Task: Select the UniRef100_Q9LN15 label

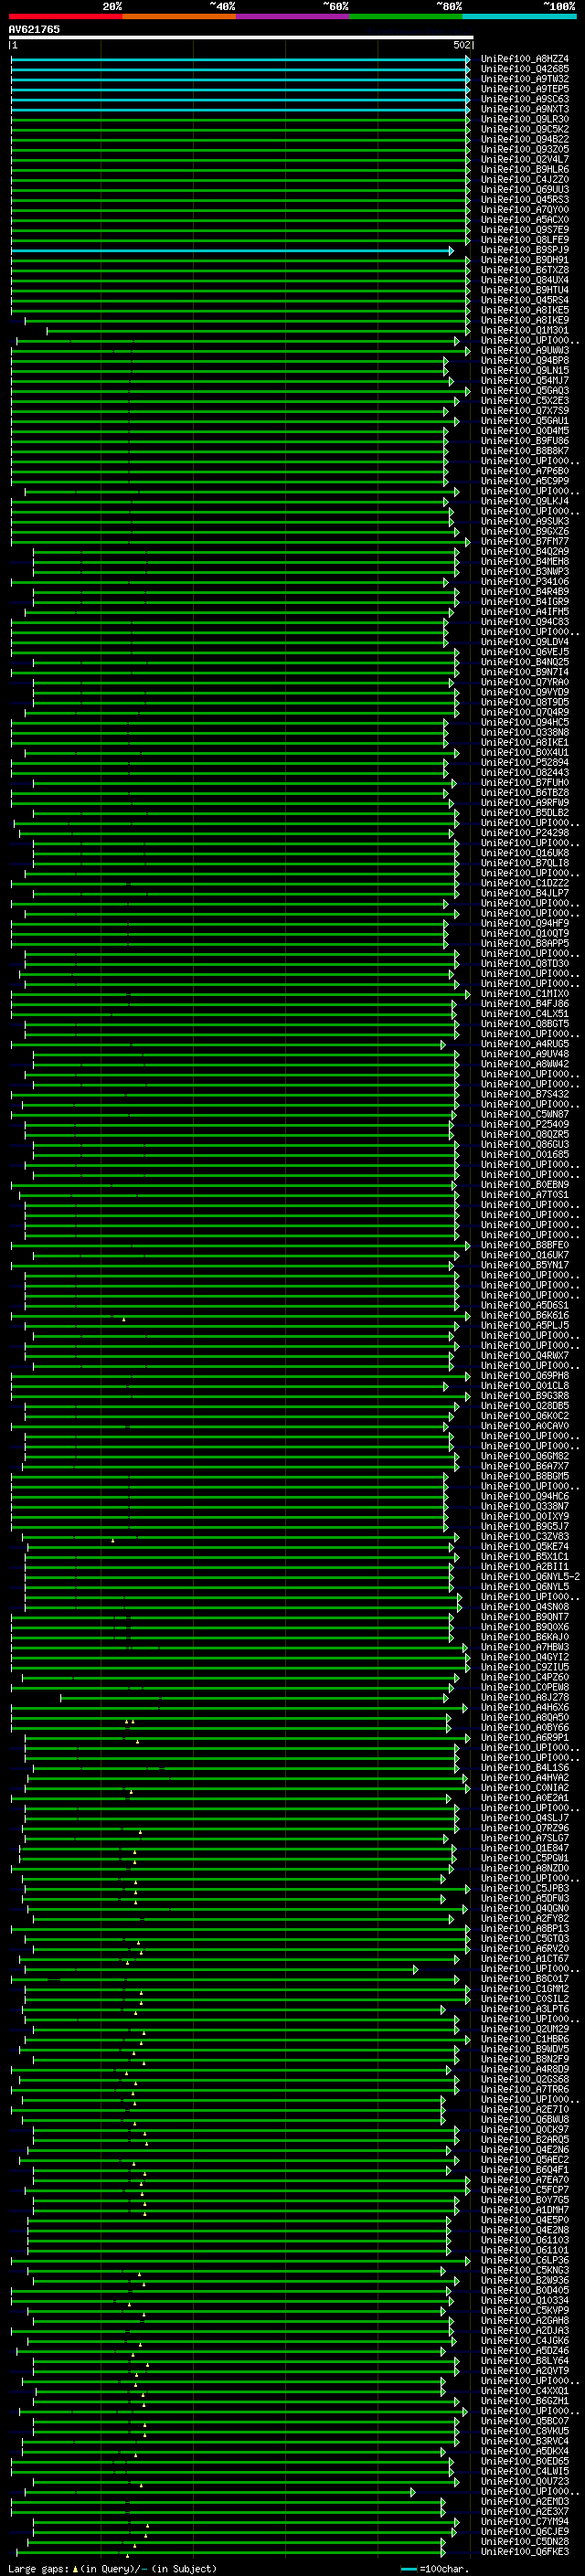Action: (x=525, y=371)
